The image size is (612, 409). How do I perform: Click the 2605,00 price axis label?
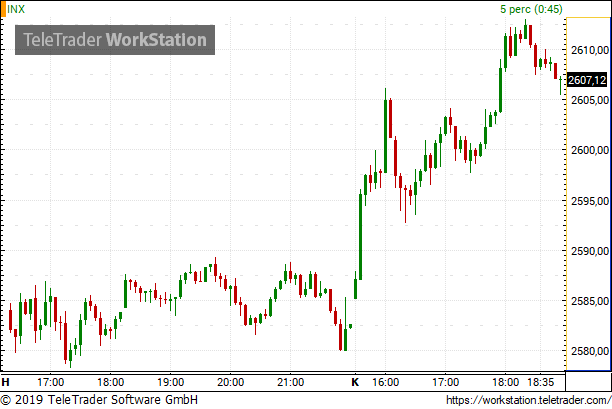click(590, 100)
